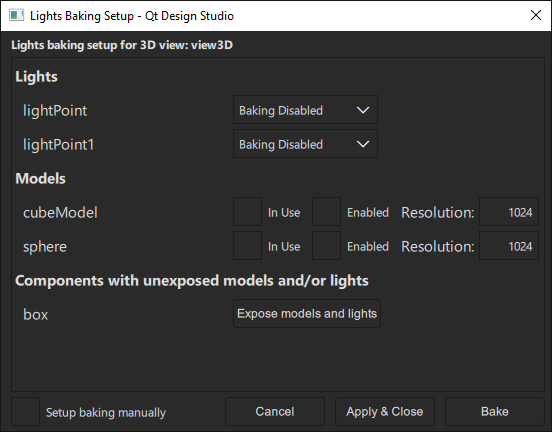
Task: Check the Setup baking manually checkbox
Action: (25, 412)
